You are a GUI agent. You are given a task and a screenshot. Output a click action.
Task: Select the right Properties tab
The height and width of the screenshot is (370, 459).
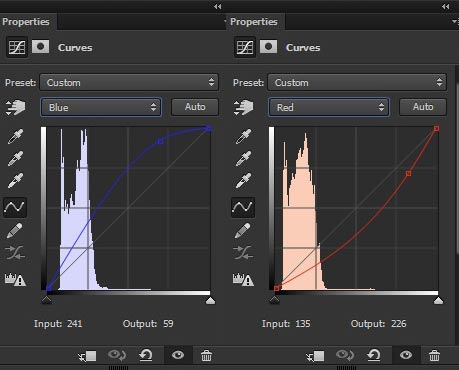pyautogui.click(x=254, y=22)
